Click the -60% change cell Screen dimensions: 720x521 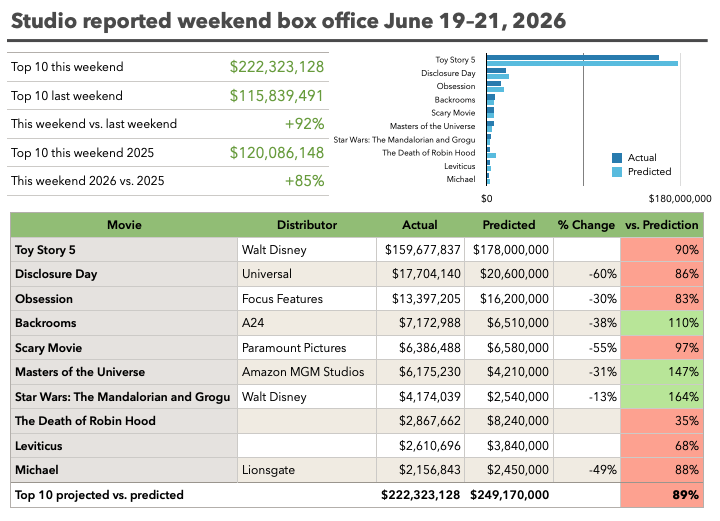tap(587, 274)
